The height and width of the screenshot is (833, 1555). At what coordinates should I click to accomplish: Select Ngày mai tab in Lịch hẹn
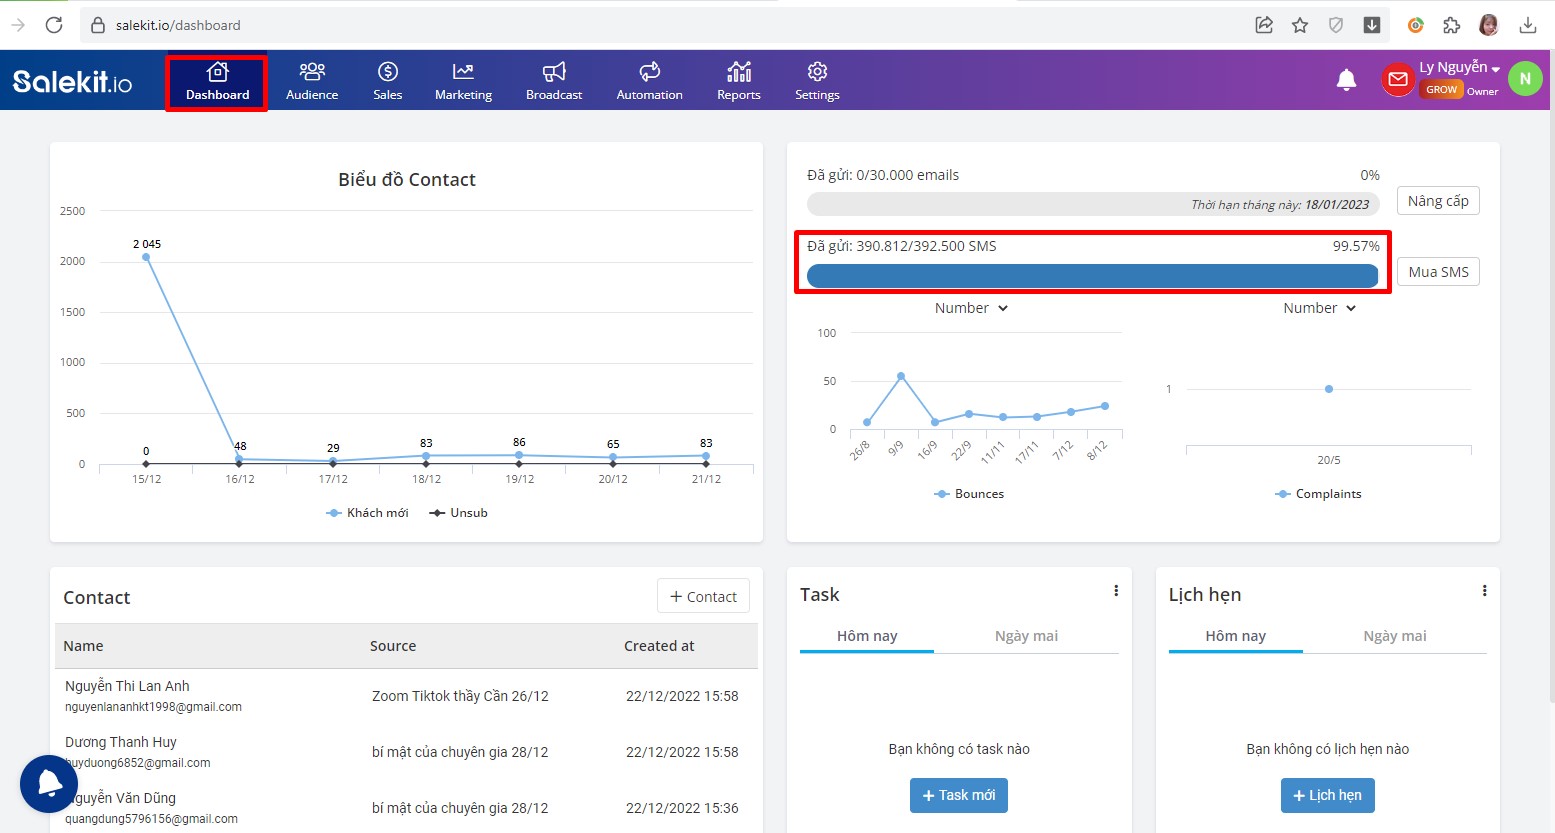pos(1395,636)
